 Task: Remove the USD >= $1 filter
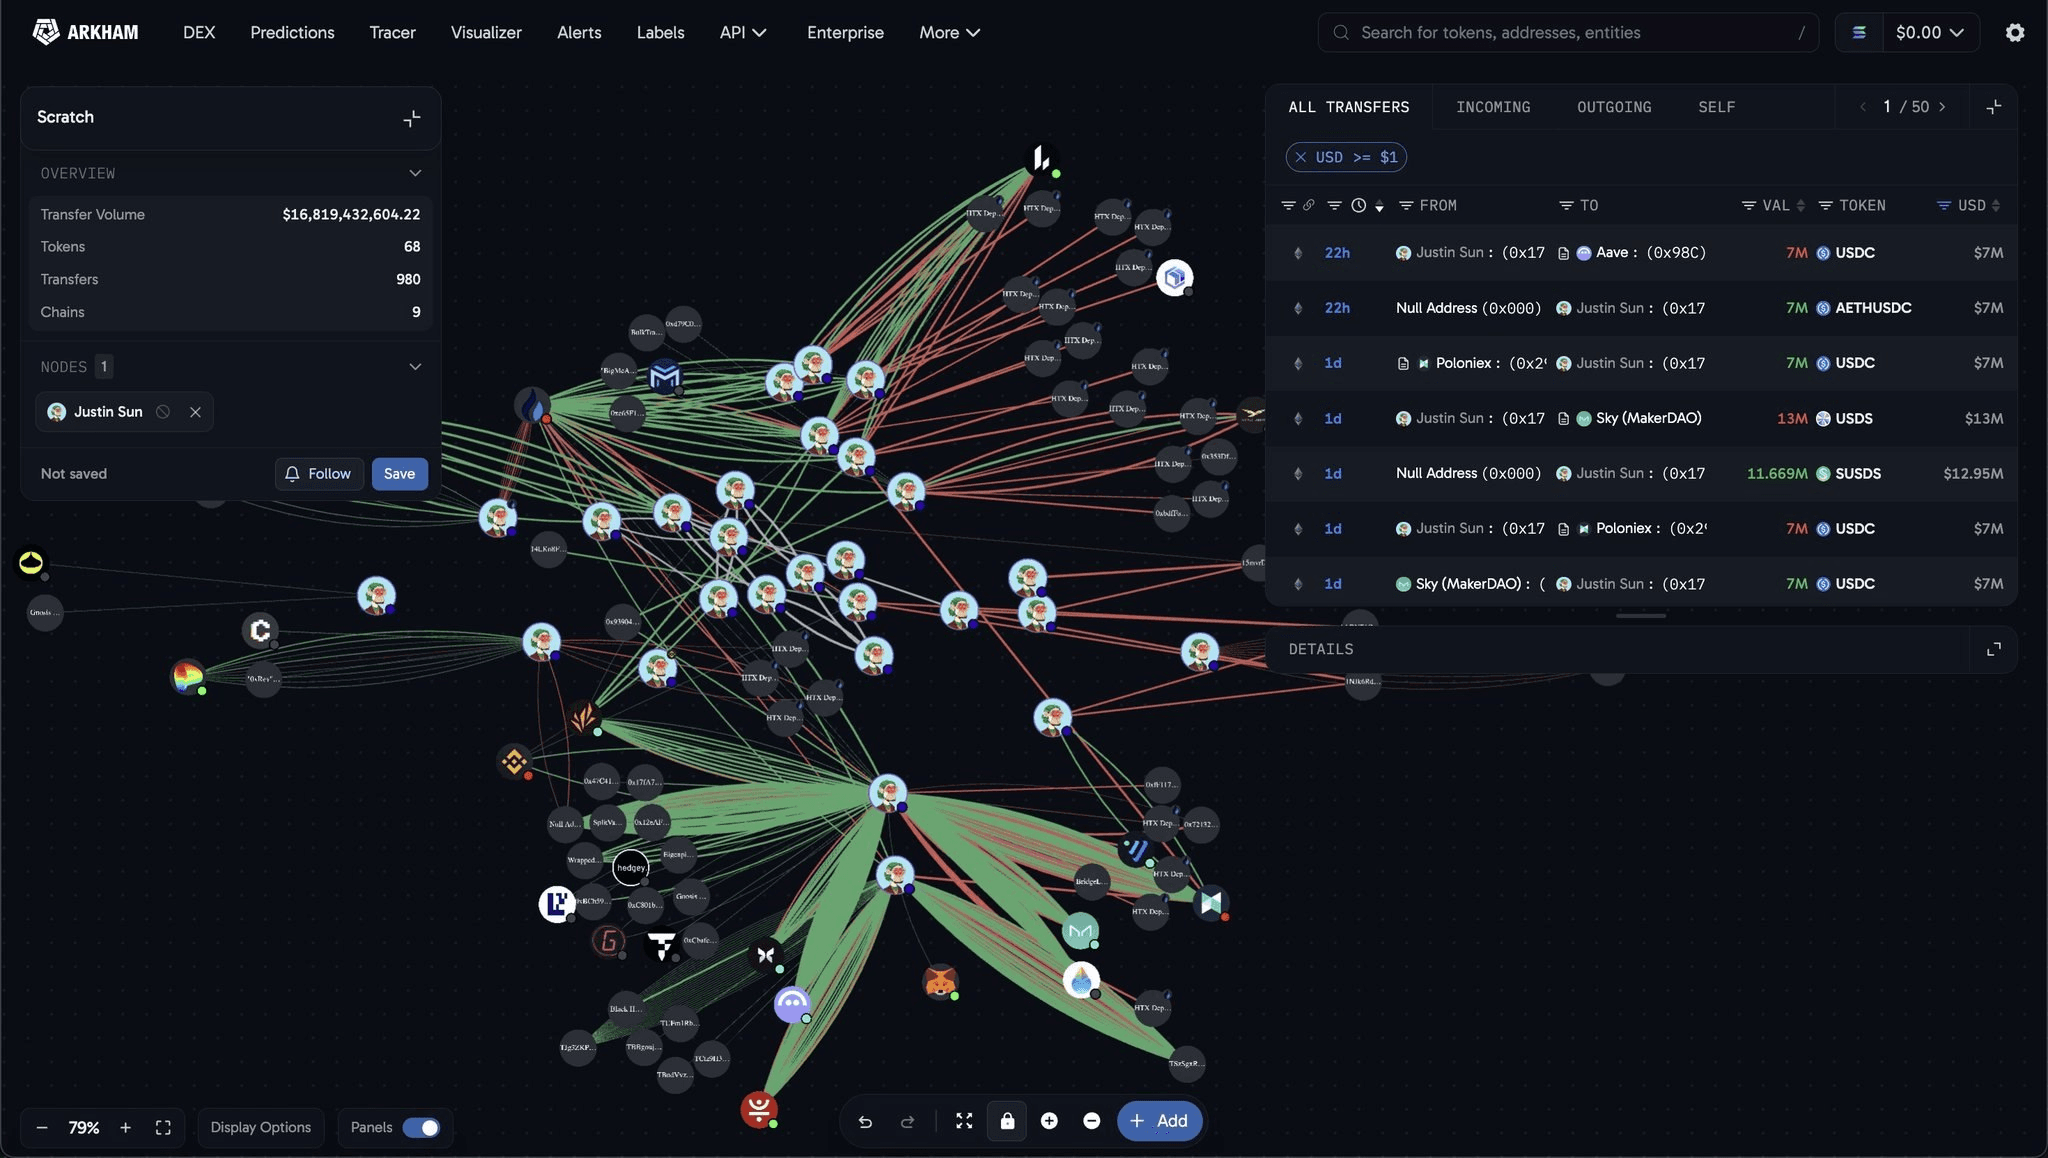point(1301,157)
